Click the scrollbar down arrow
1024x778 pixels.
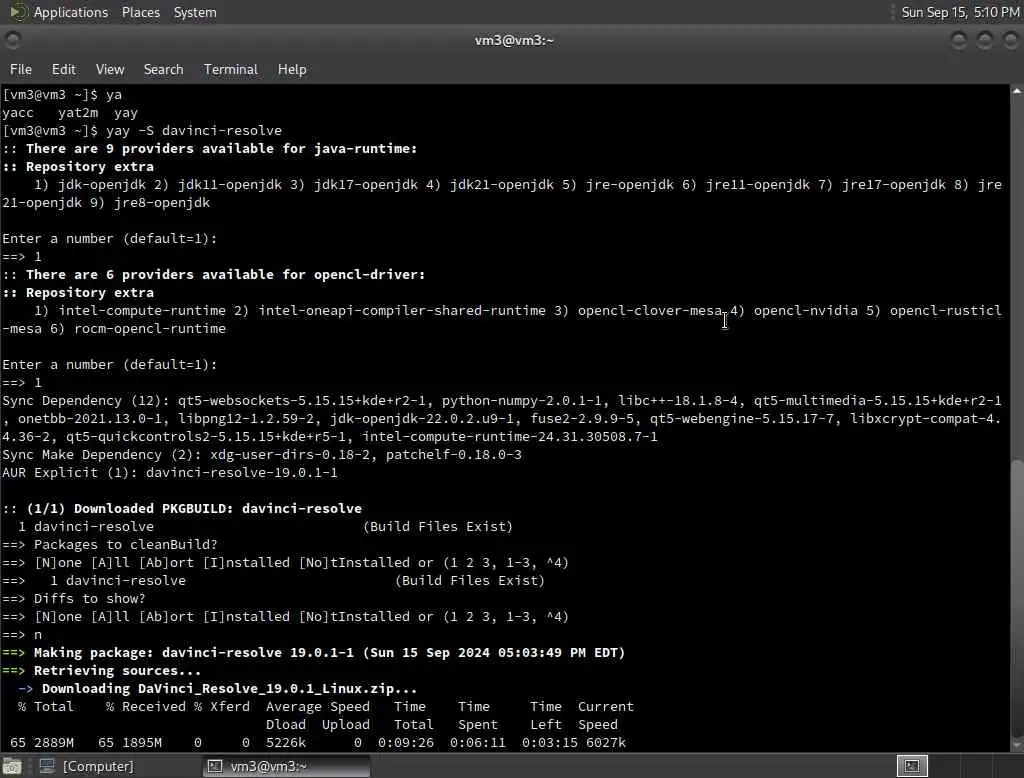pyautogui.click(x=1017, y=745)
